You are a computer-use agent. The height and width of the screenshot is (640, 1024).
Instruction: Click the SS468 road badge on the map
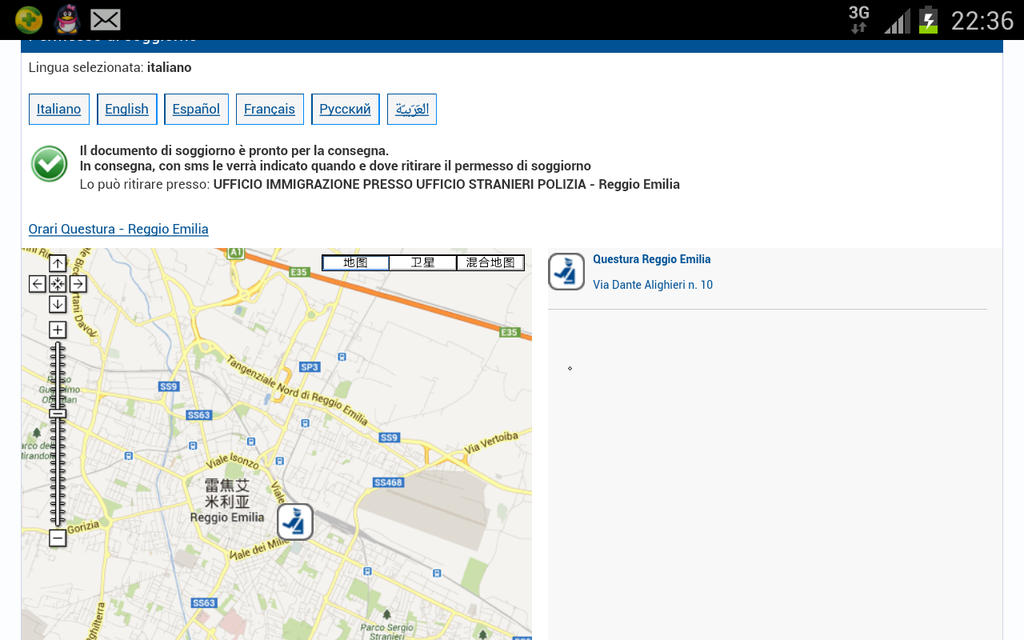pos(389,483)
